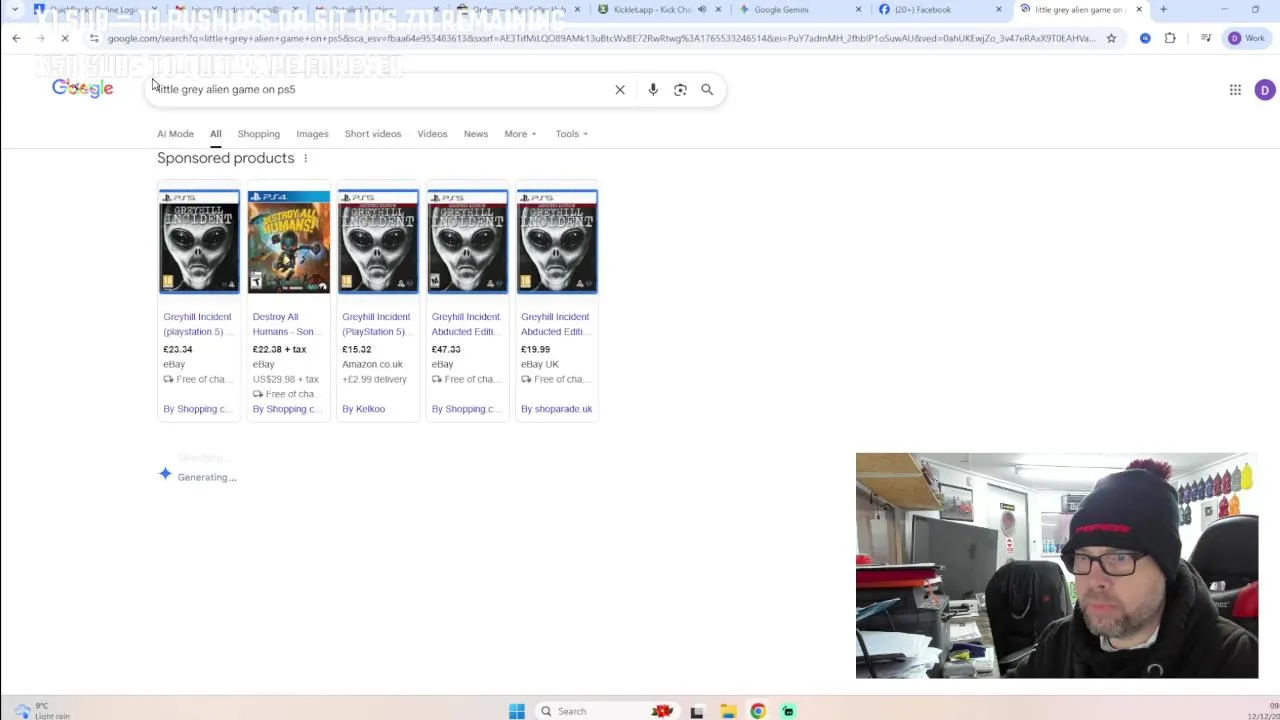
Task: Click the 'Amazon.co.uk' seller text
Action: pyautogui.click(x=372, y=364)
